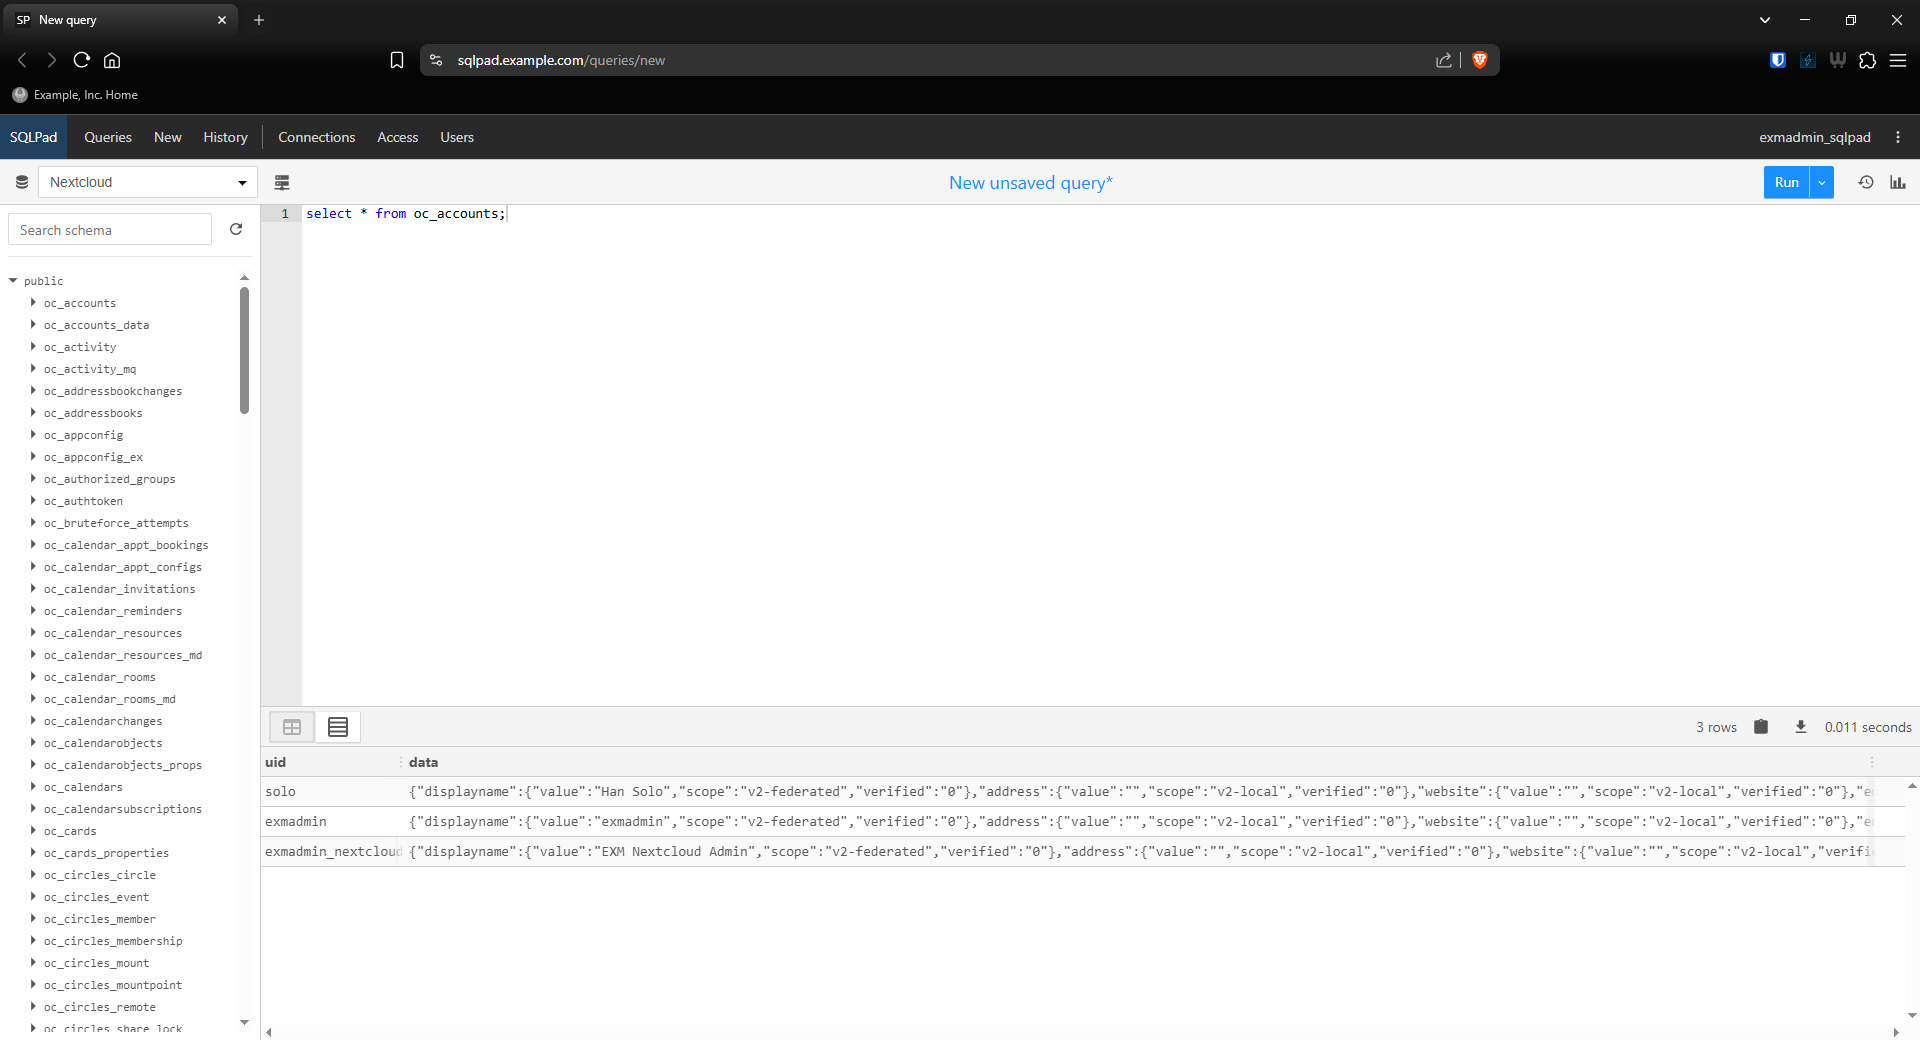Download the query results

coord(1800,727)
